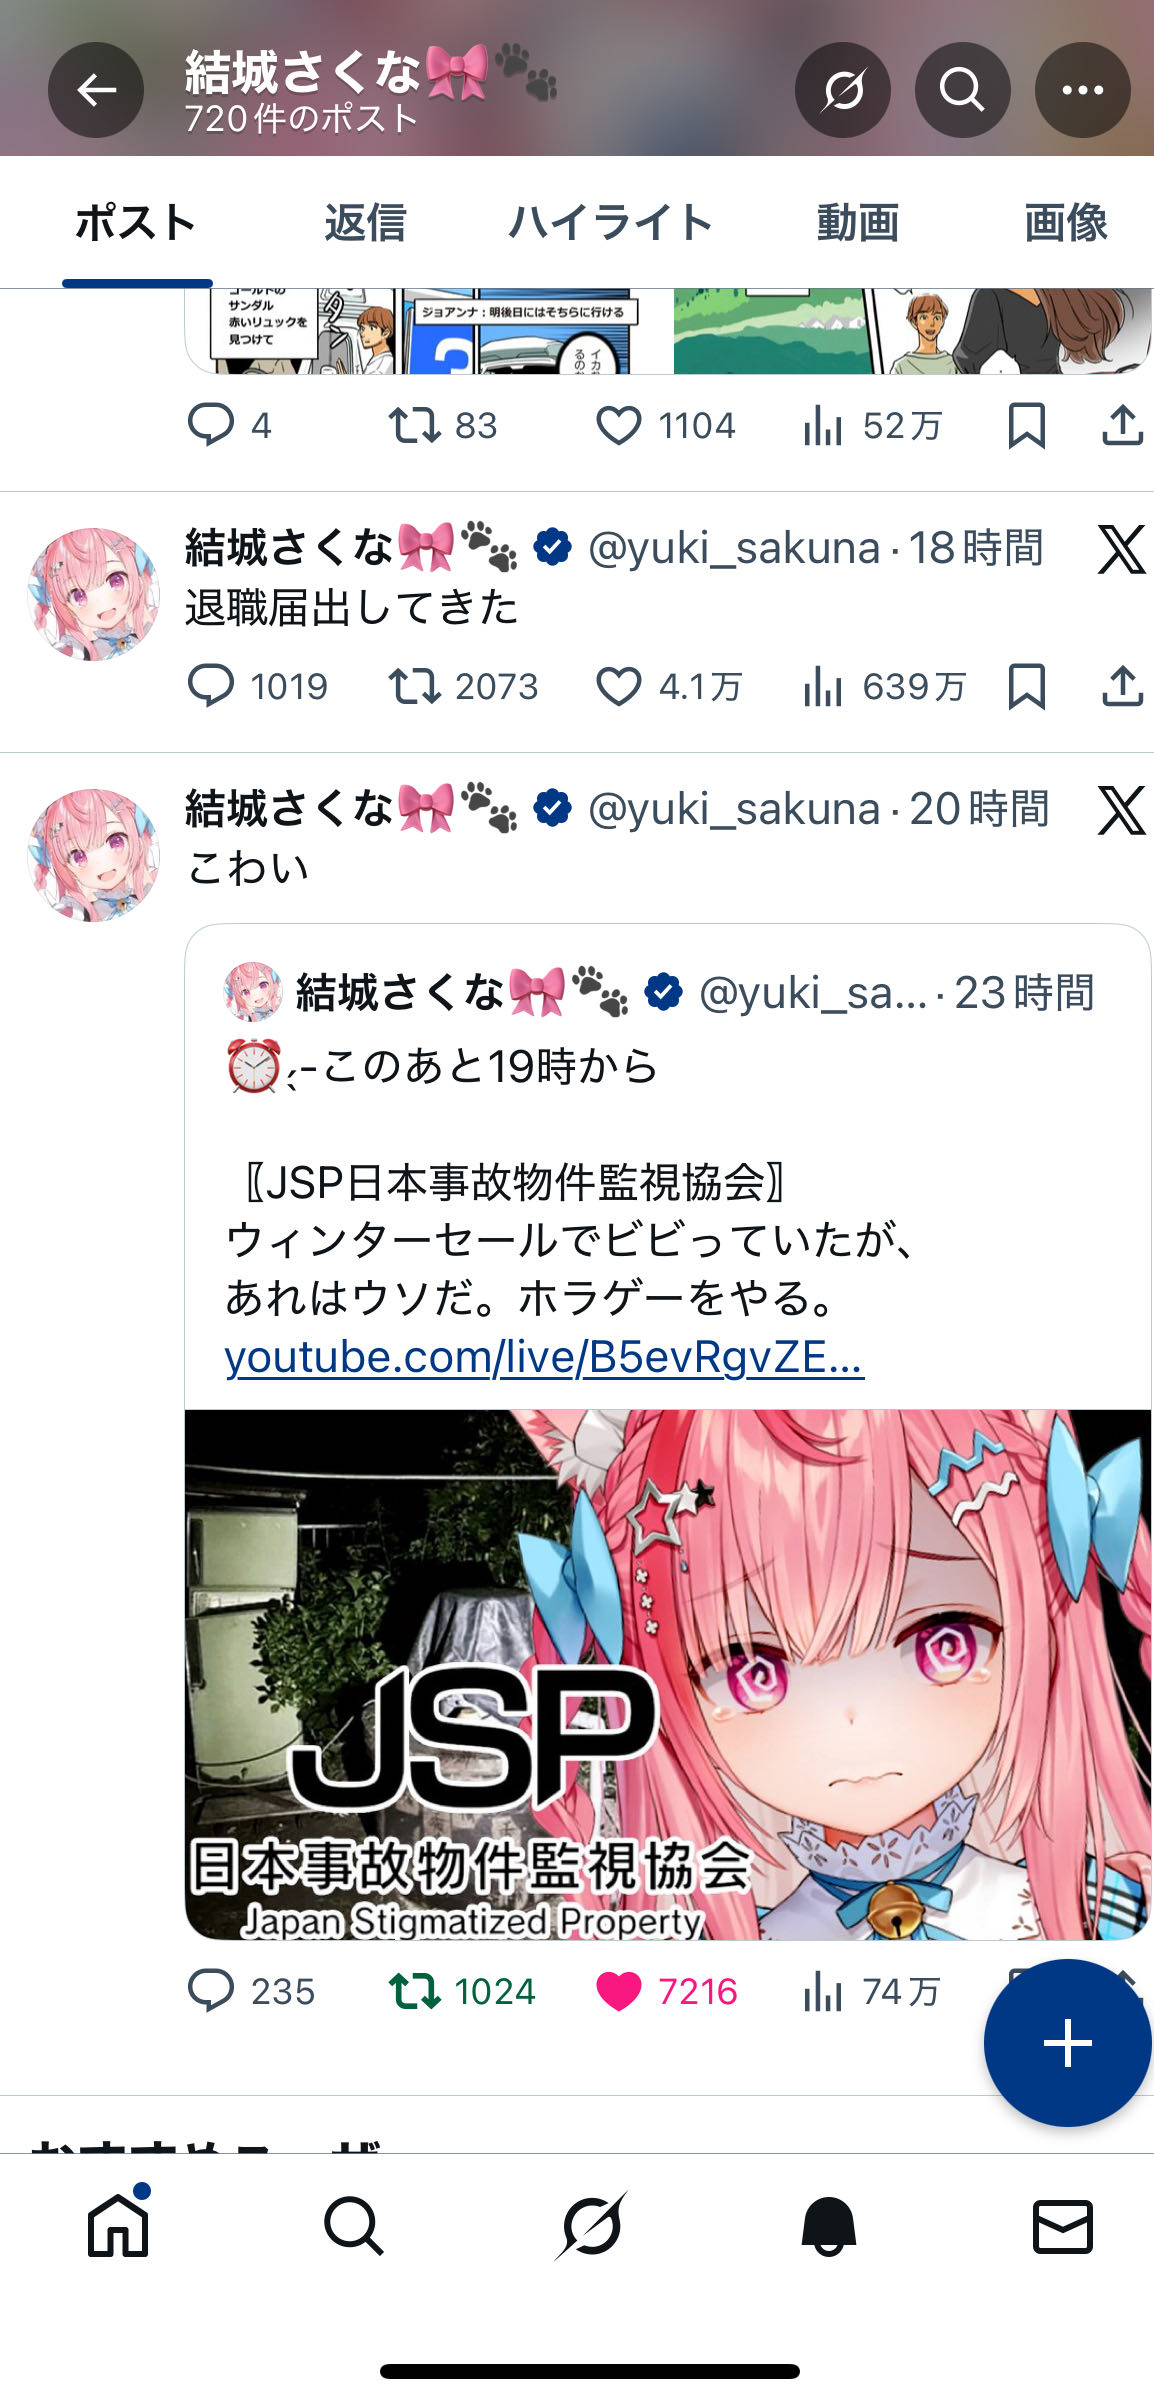Screen dimensions: 1154x2403
Task: Open the messages envelope tab
Action: pos(1062,2226)
